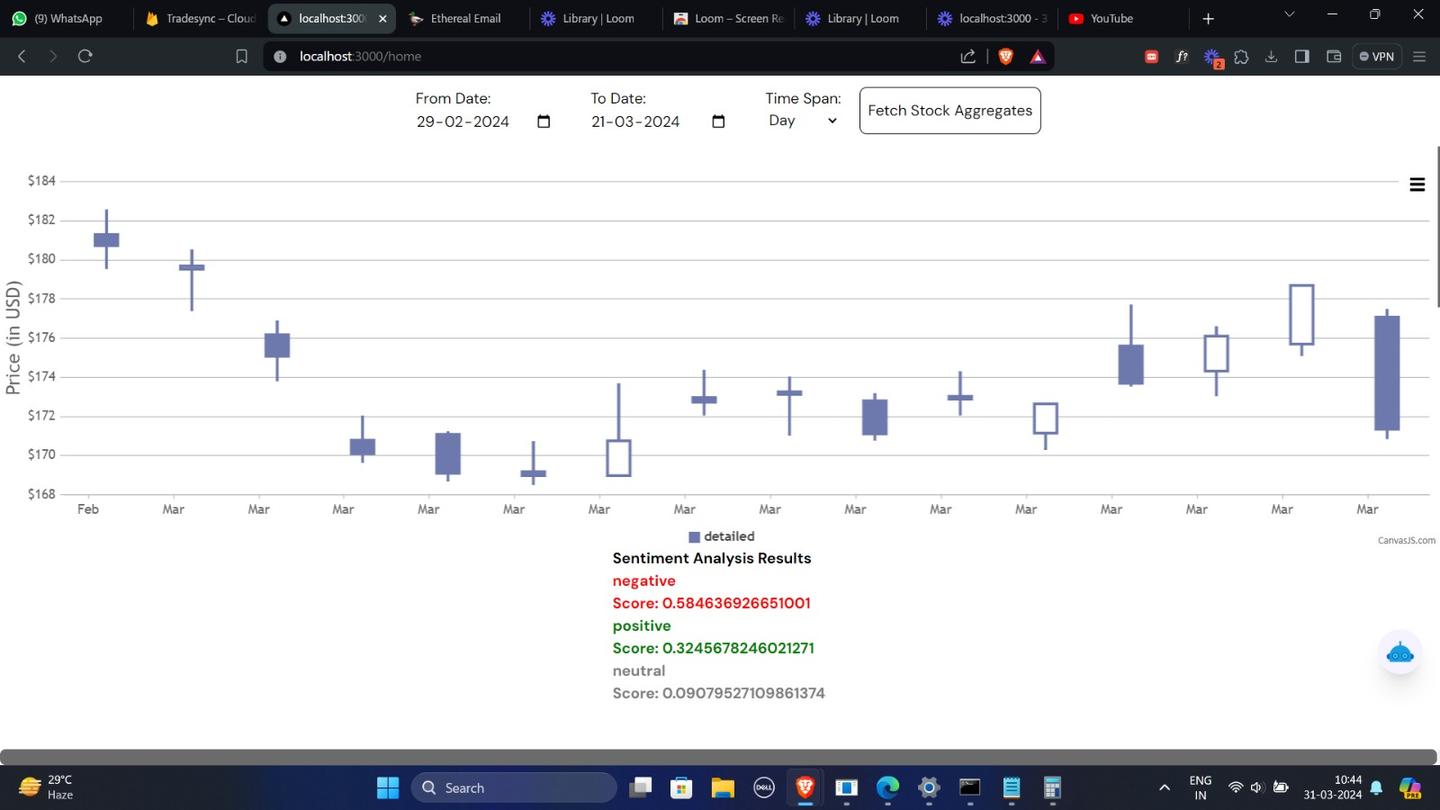Open the To Date calendar picker
This screenshot has height=810, width=1440.
[x=718, y=122]
